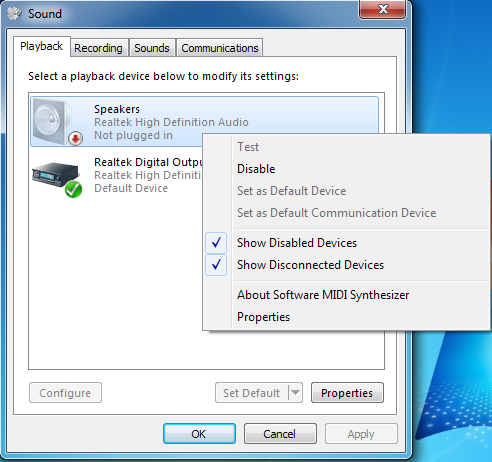Open the Communications tab
Screen dimensions: 492x462
(x=220, y=48)
